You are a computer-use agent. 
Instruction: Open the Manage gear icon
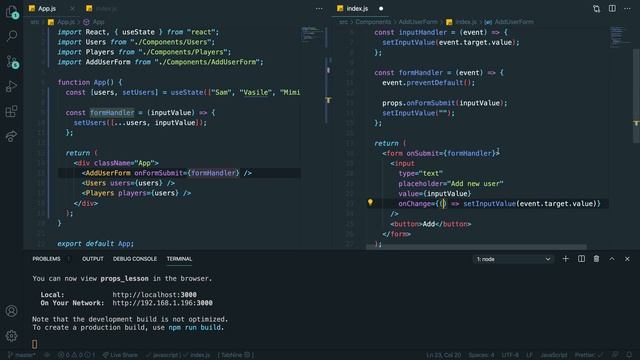pos(11,336)
